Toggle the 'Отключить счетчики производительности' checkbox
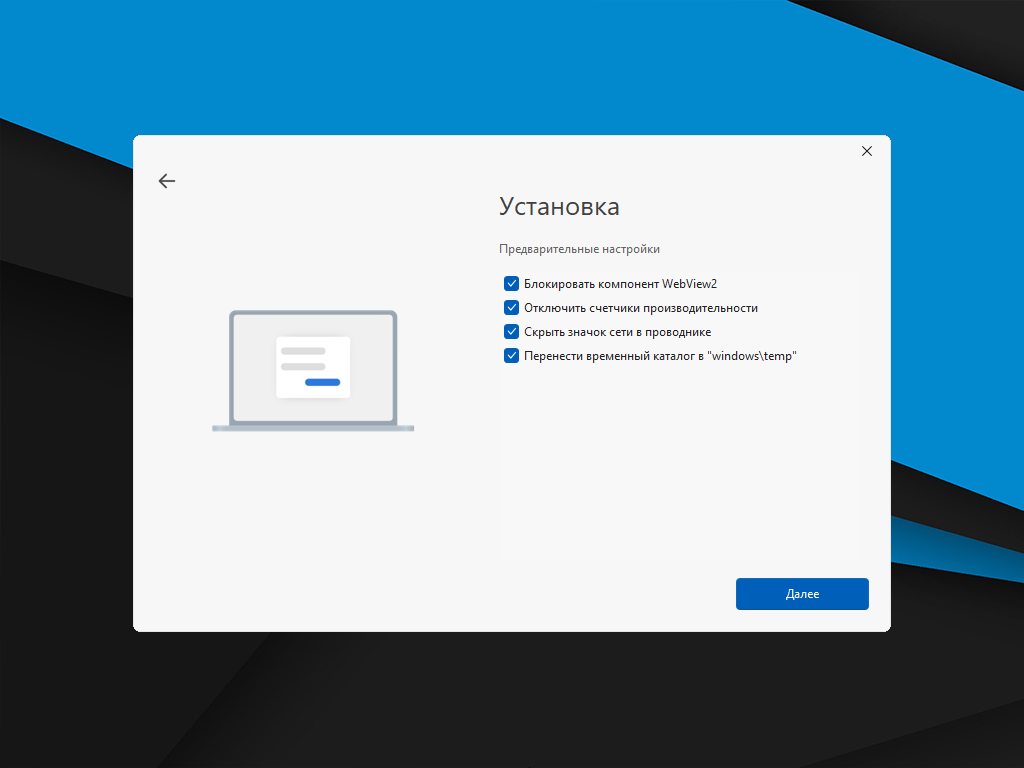 pos(511,308)
